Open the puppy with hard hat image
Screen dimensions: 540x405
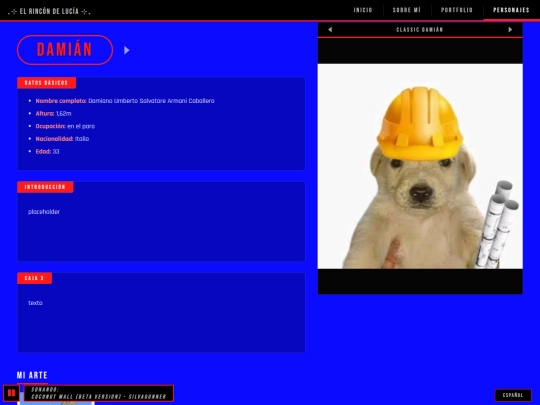[x=420, y=166]
